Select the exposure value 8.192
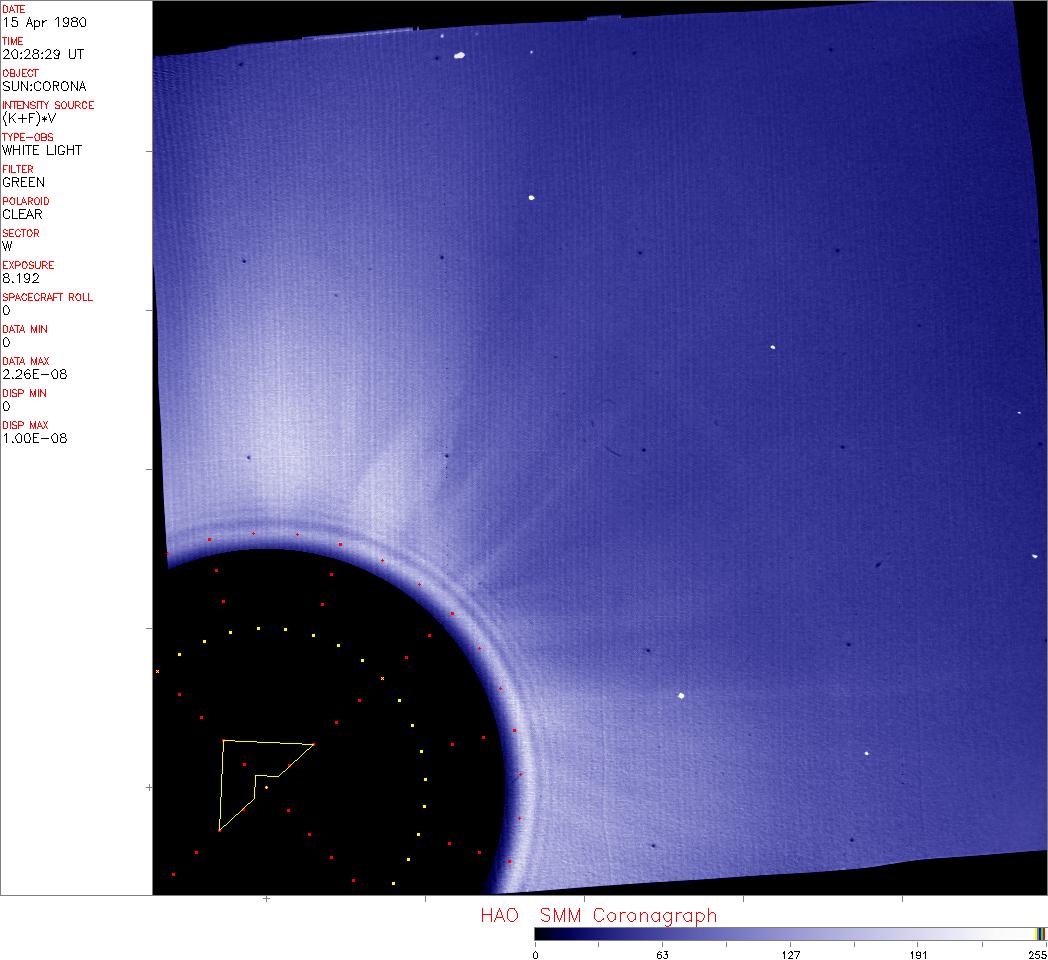The height and width of the screenshot is (960, 1048). [21, 279]
